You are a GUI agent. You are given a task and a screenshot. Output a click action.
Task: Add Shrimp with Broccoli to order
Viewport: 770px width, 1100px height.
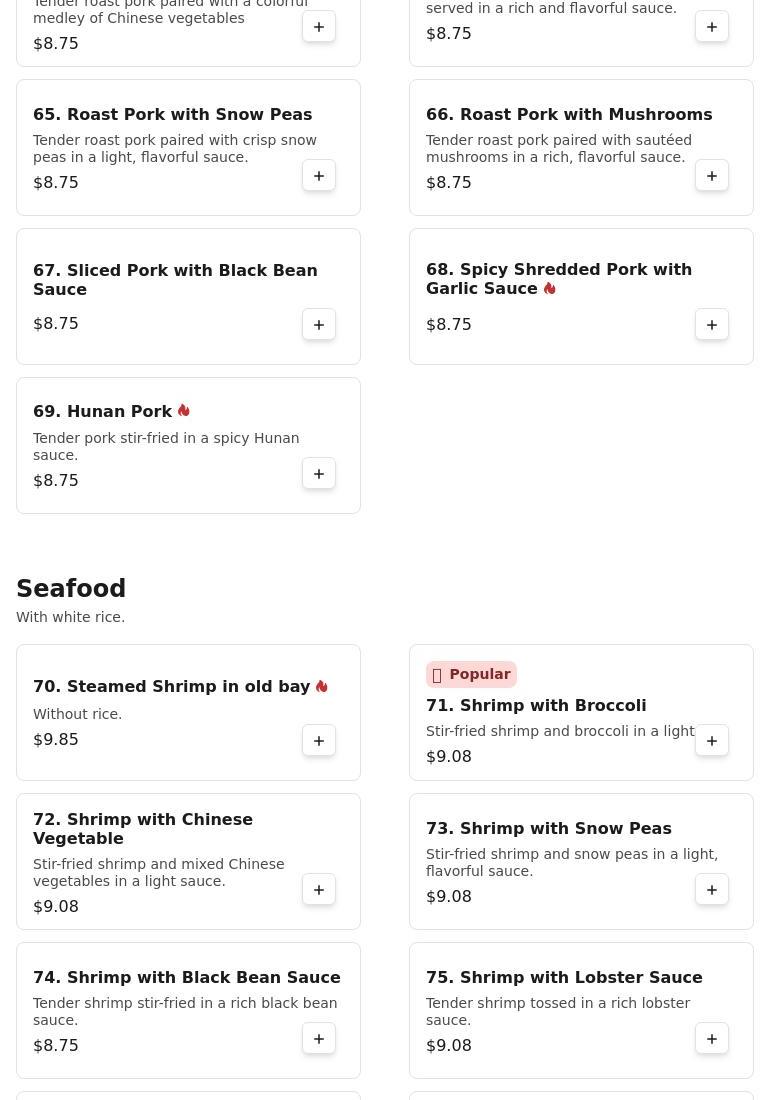711,741
